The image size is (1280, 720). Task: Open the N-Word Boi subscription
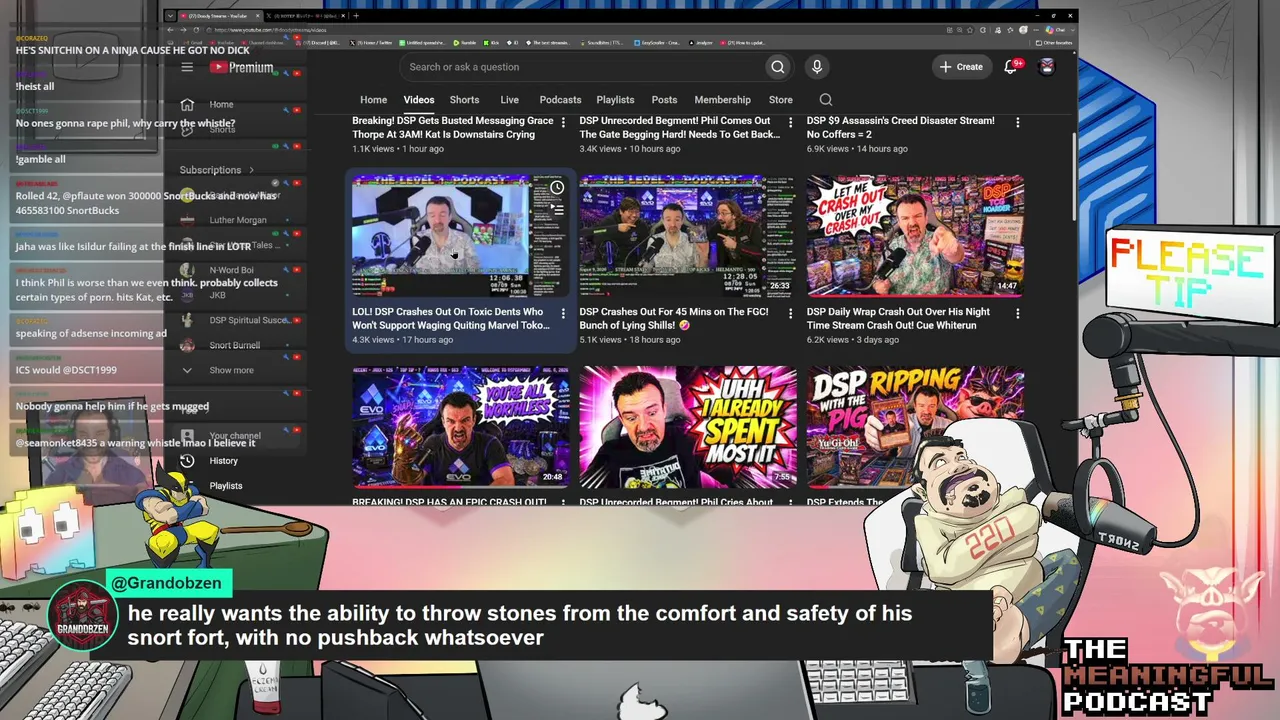coord(231,270)
